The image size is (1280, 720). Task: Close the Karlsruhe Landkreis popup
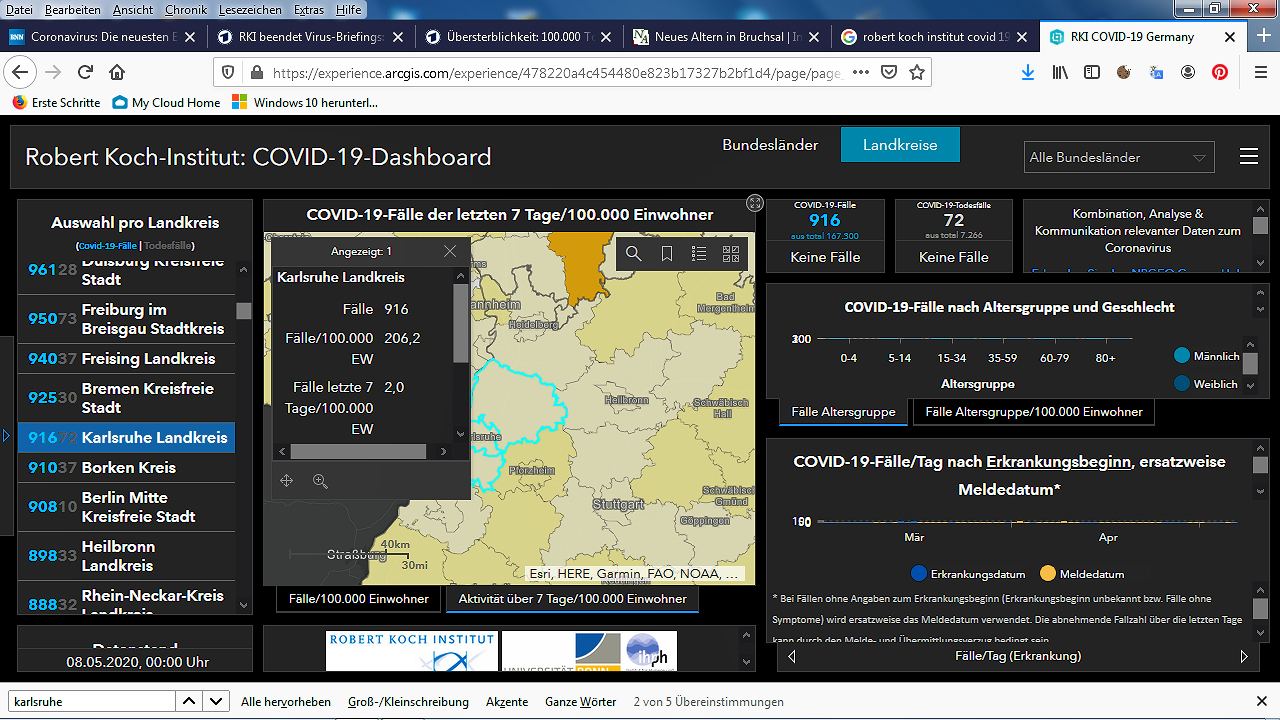(x=450, y=252)
